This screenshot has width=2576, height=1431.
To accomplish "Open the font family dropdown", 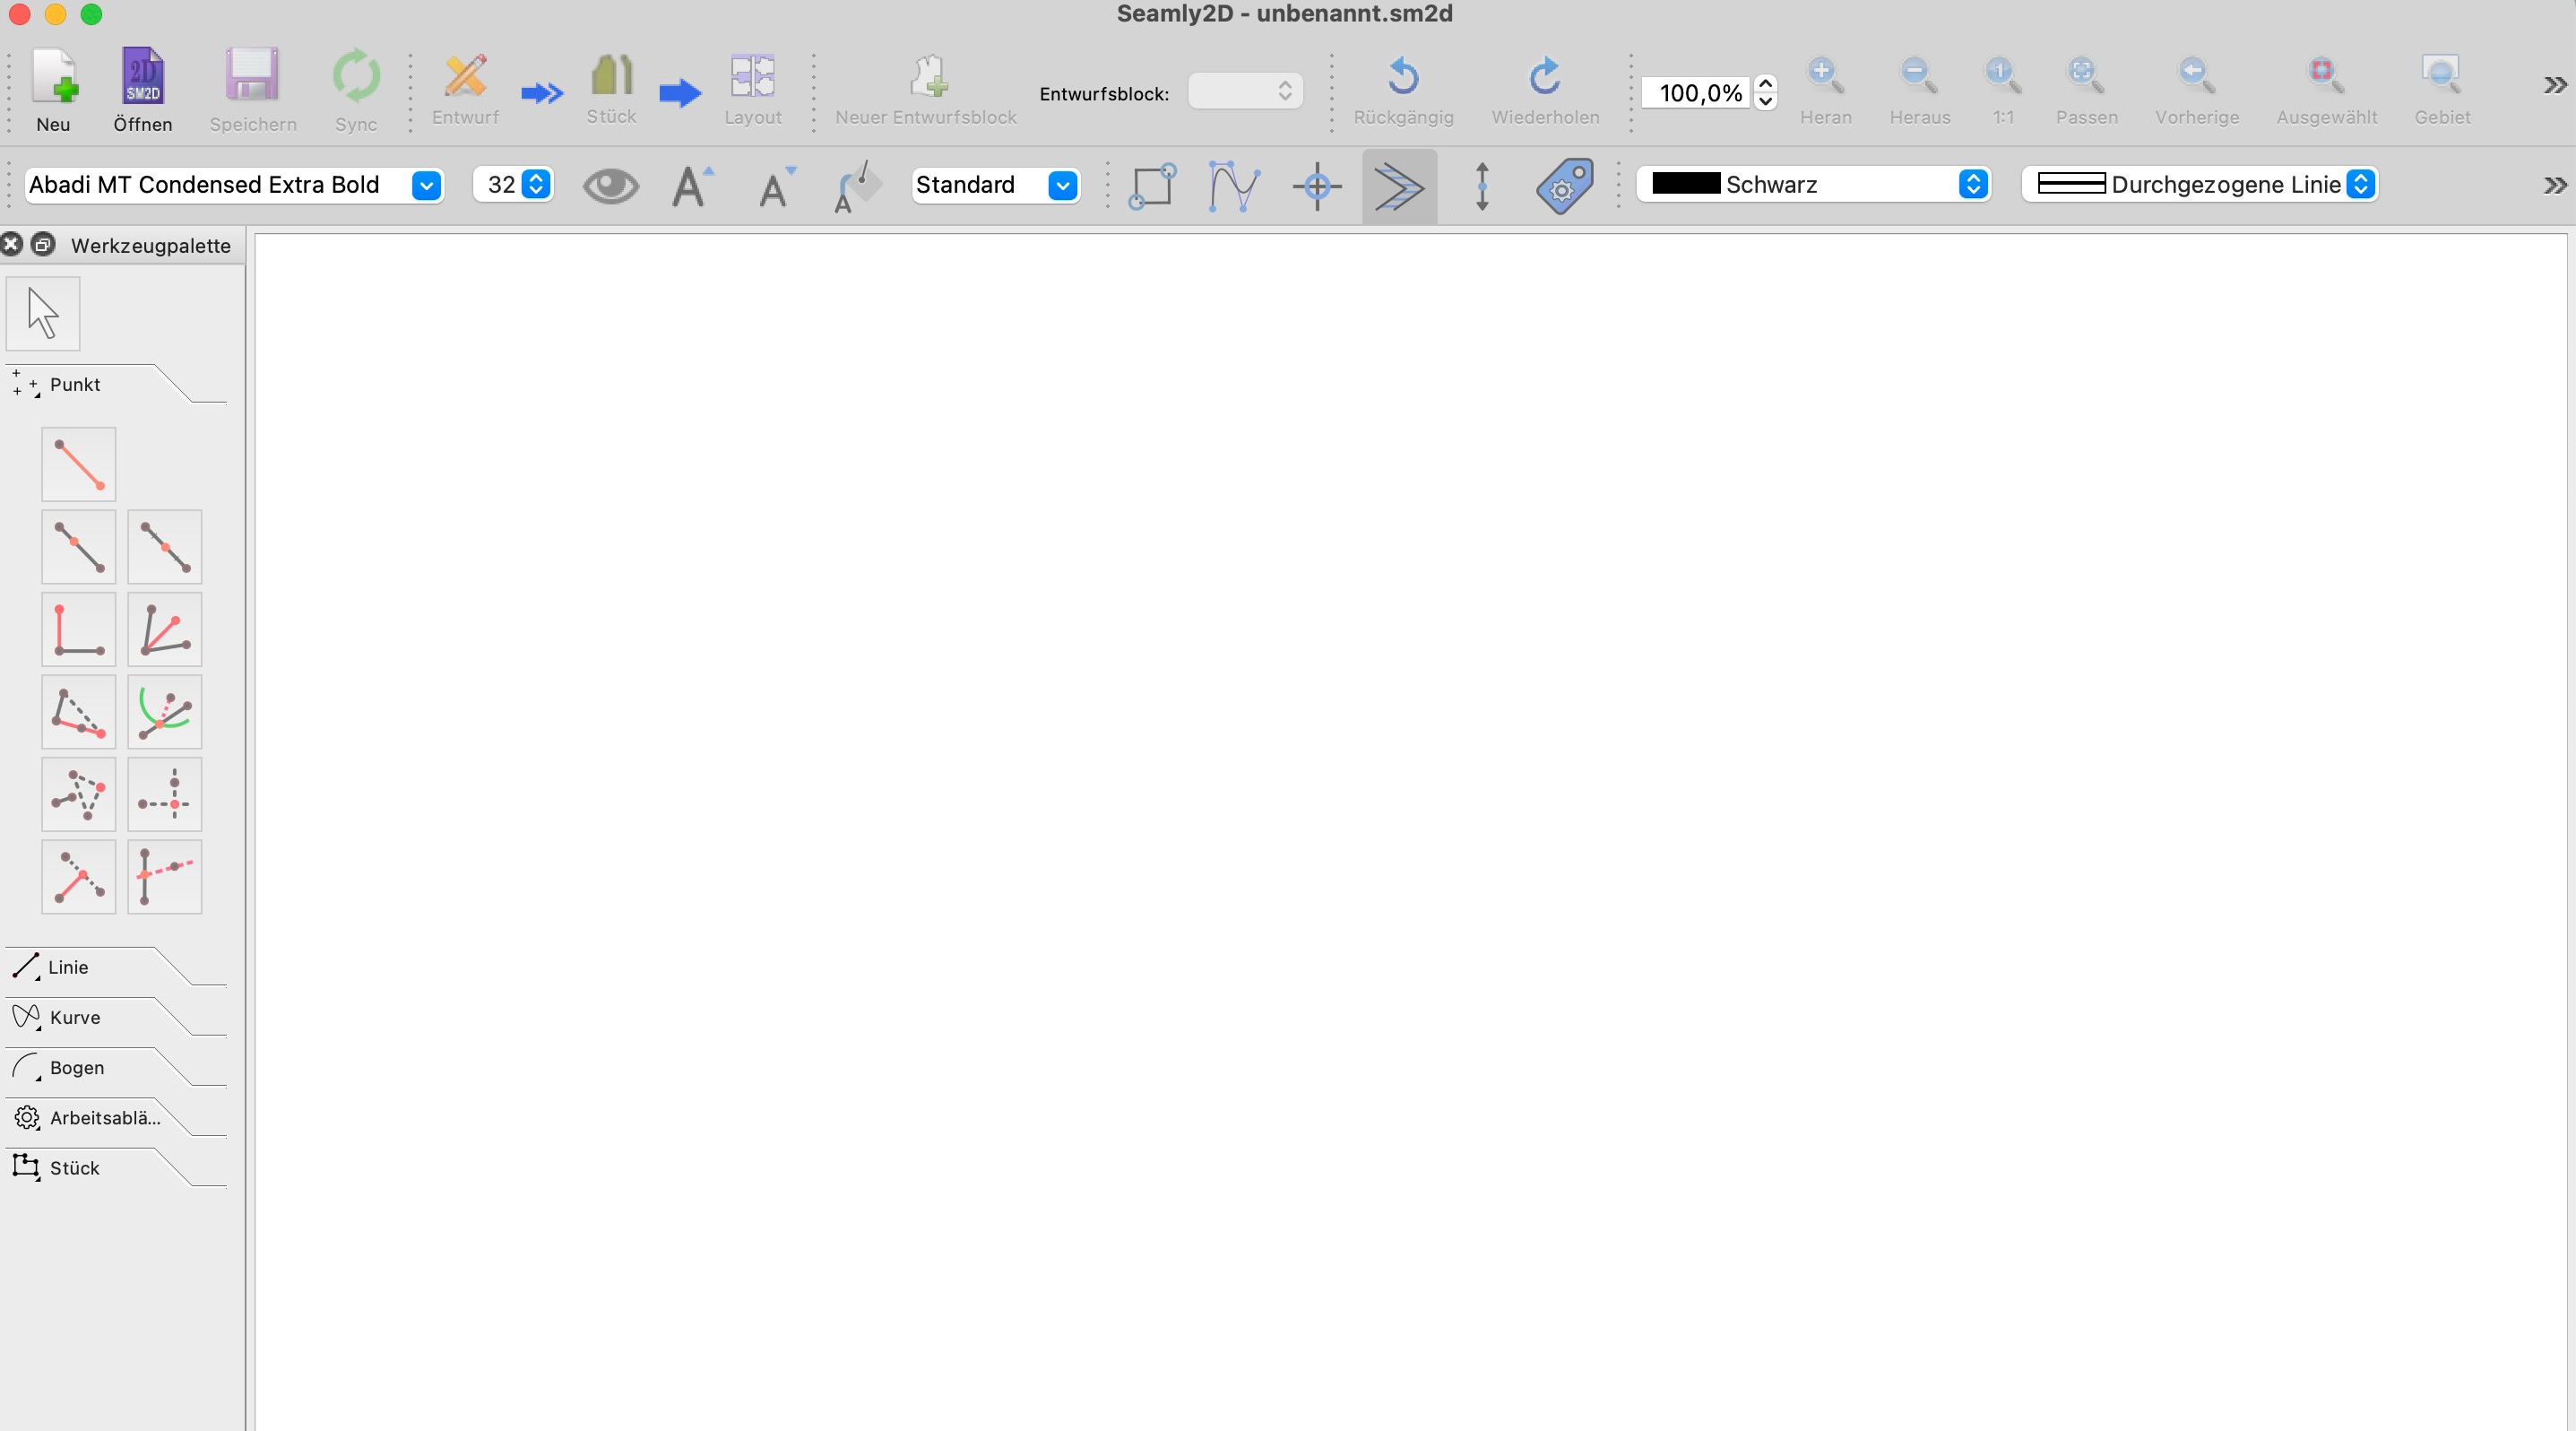I will 426,186.
